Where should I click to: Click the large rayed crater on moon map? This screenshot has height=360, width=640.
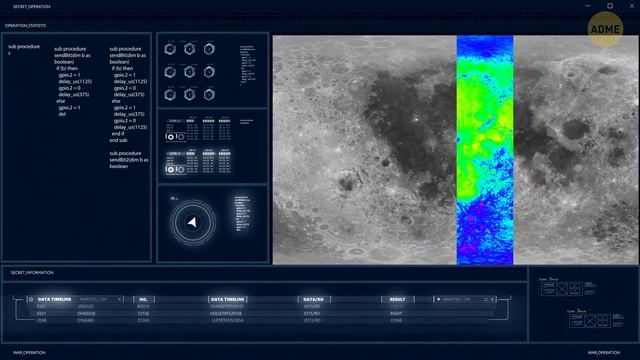[x=347, y=182]
